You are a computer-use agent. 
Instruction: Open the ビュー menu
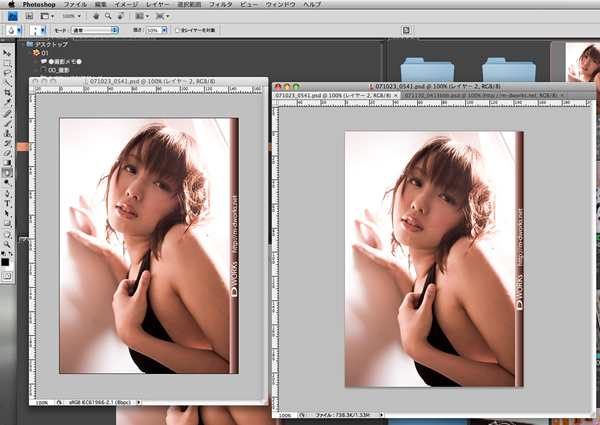(249, 5)
